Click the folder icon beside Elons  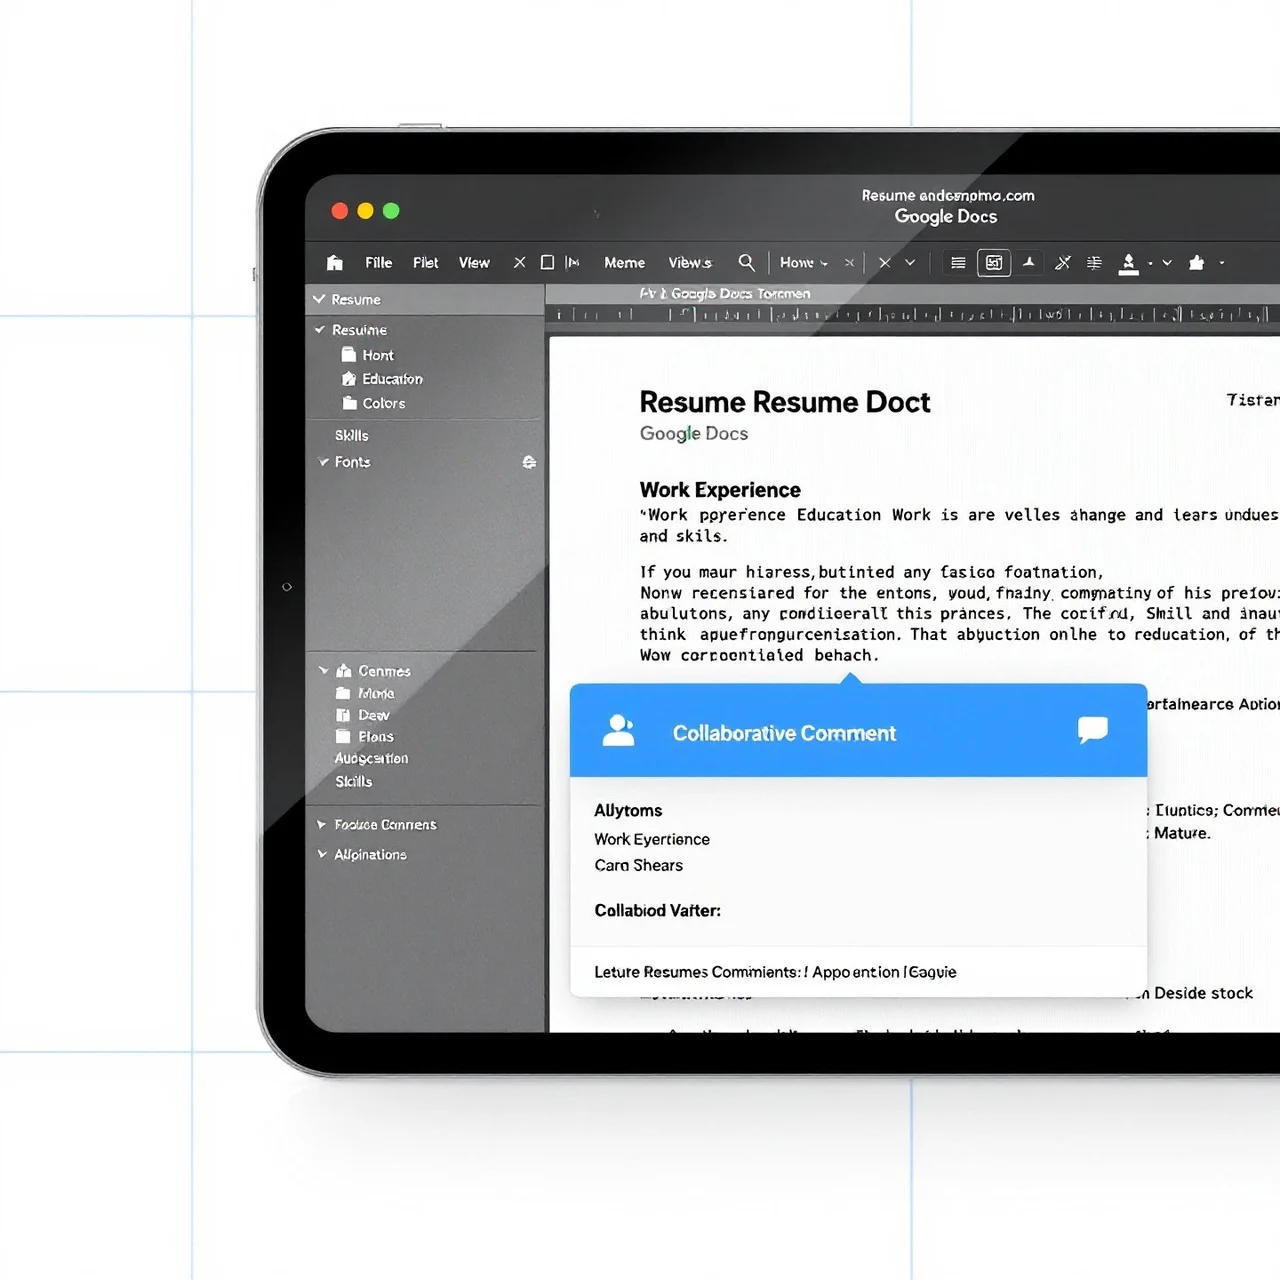343,737
